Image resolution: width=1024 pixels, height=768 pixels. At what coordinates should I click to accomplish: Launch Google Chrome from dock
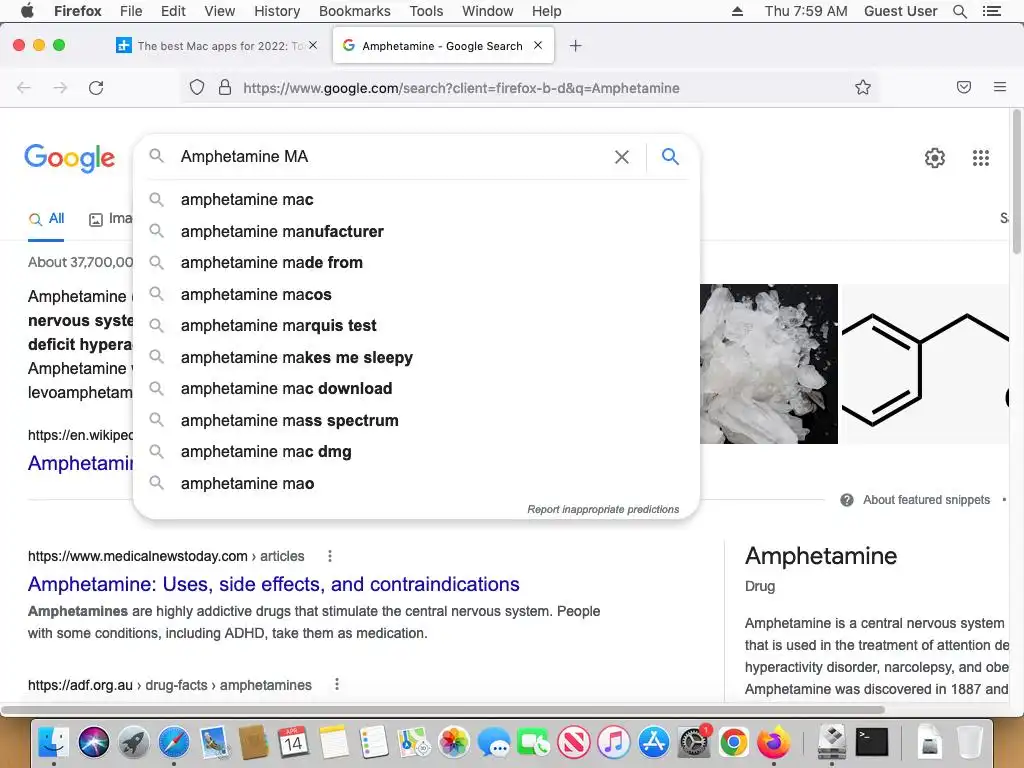tap(733, 743)
